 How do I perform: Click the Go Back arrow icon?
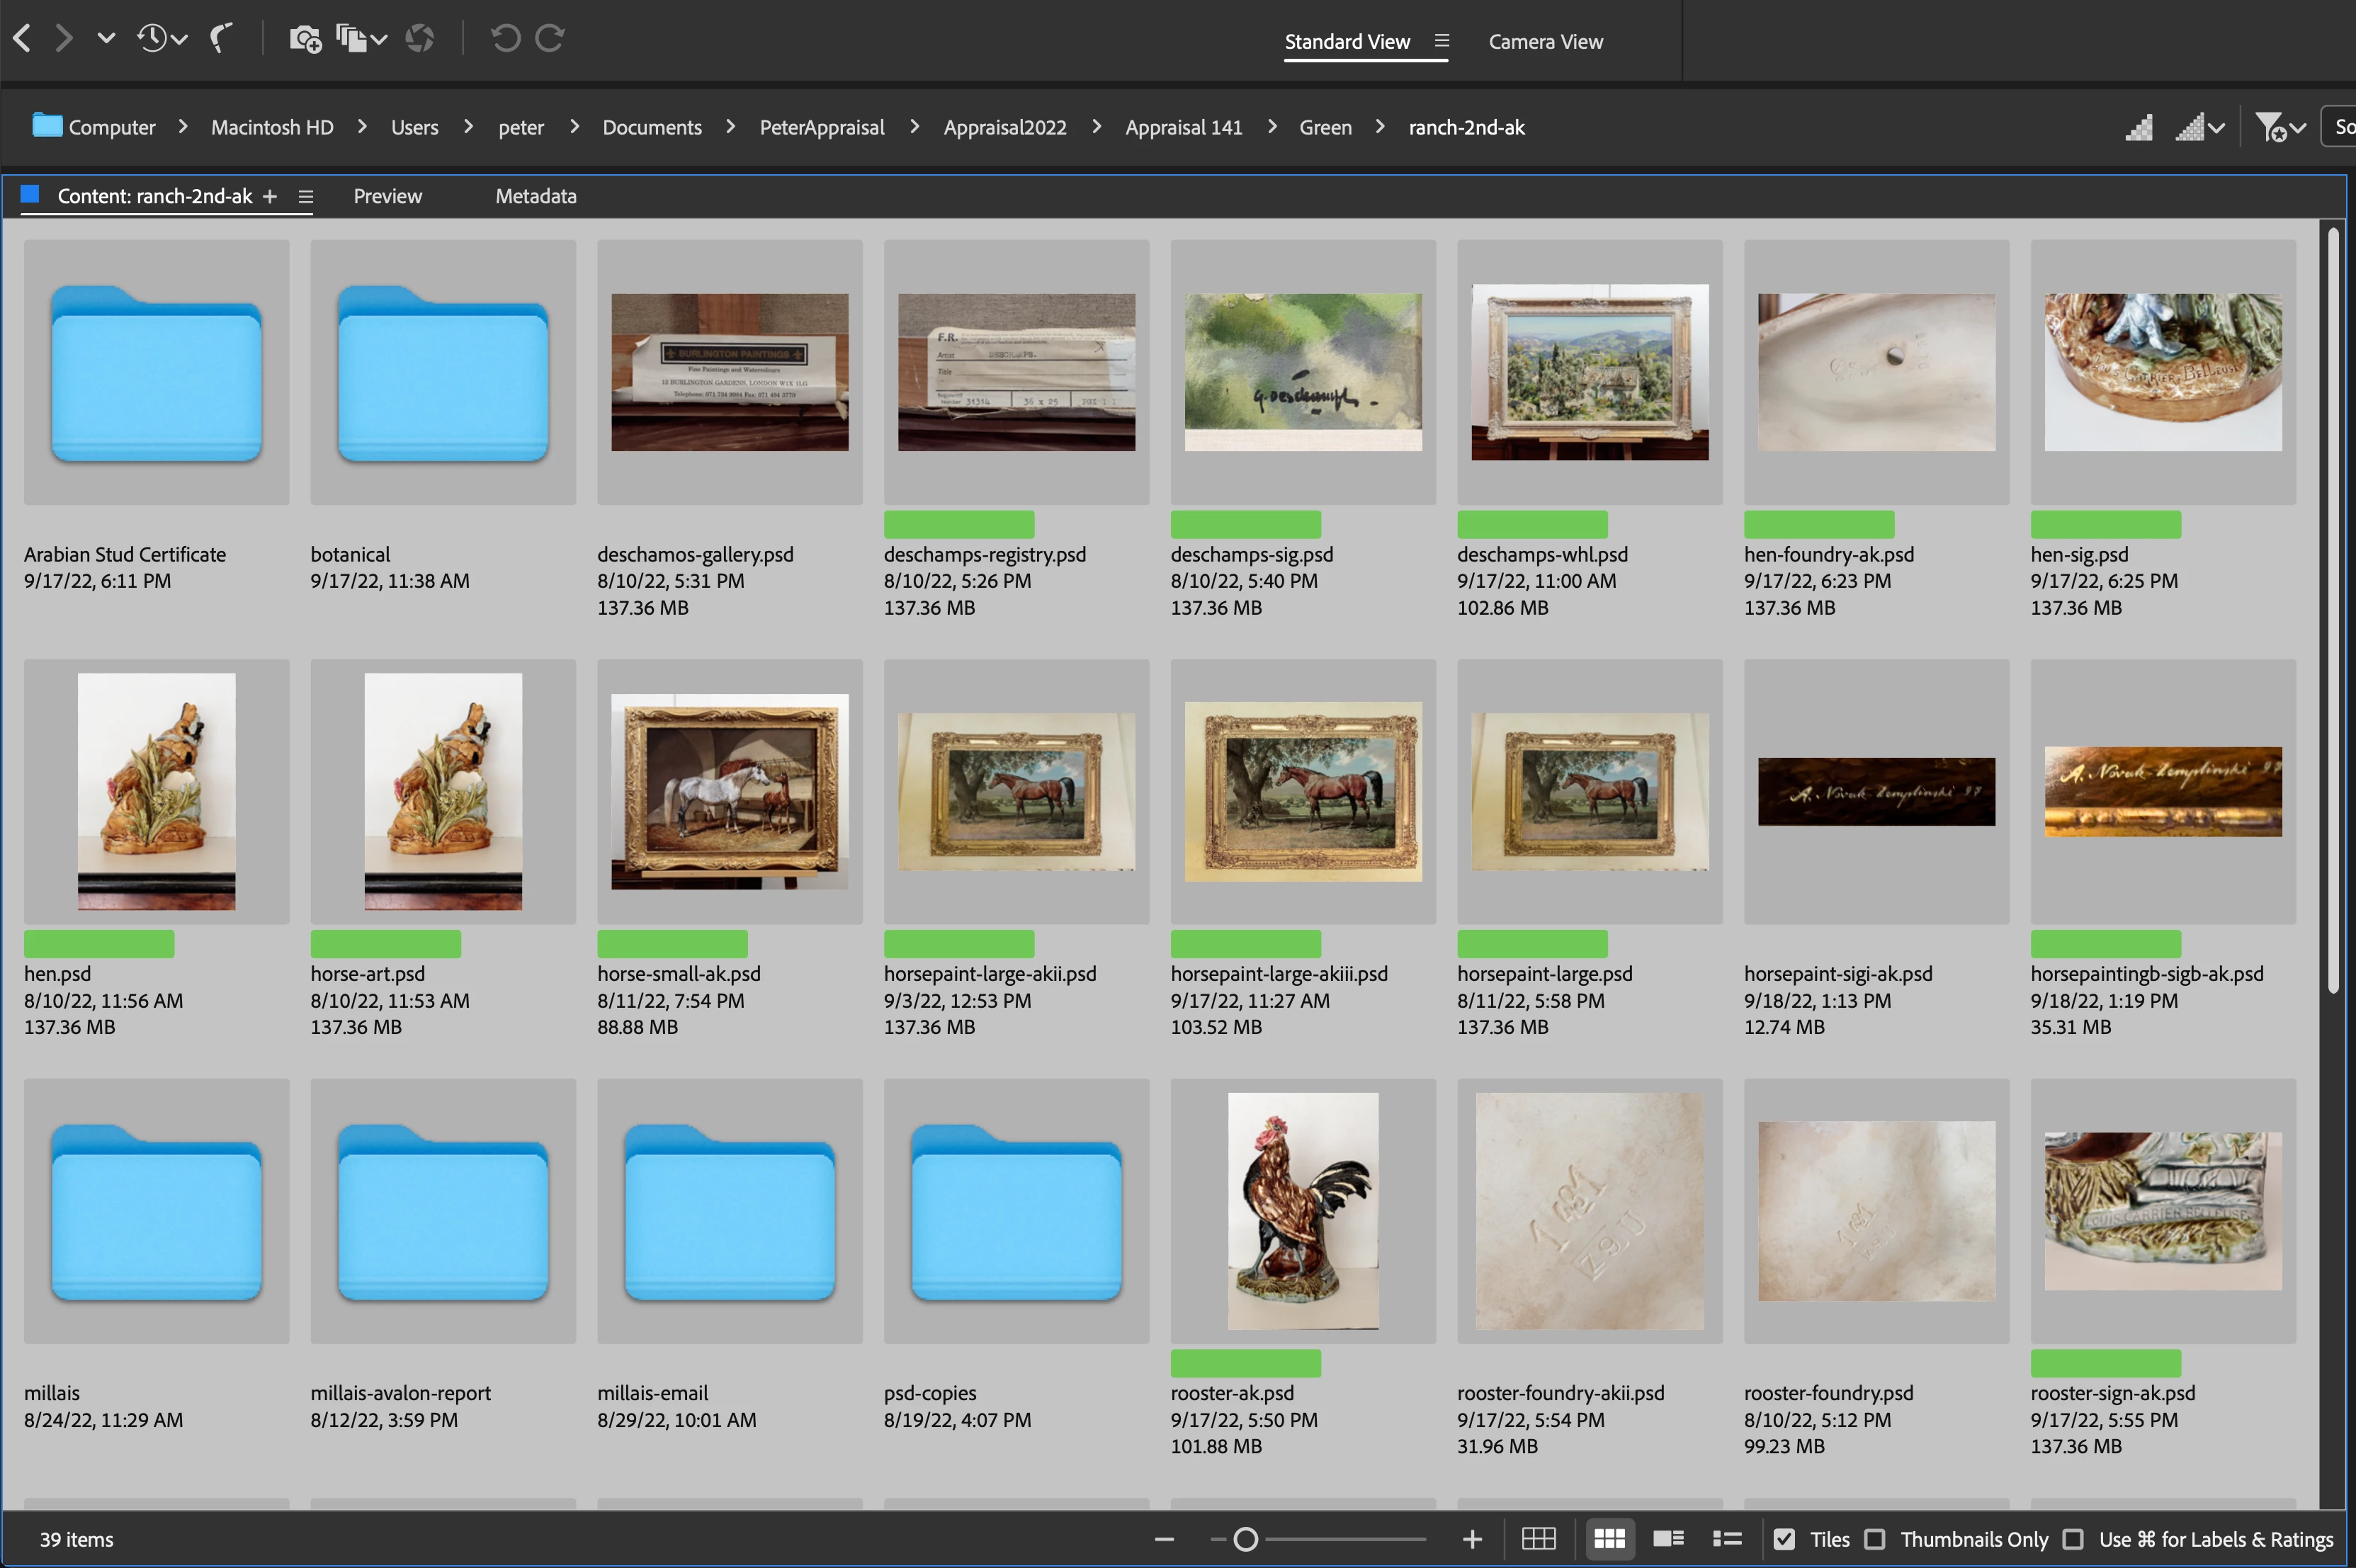[x=22, y=39]
